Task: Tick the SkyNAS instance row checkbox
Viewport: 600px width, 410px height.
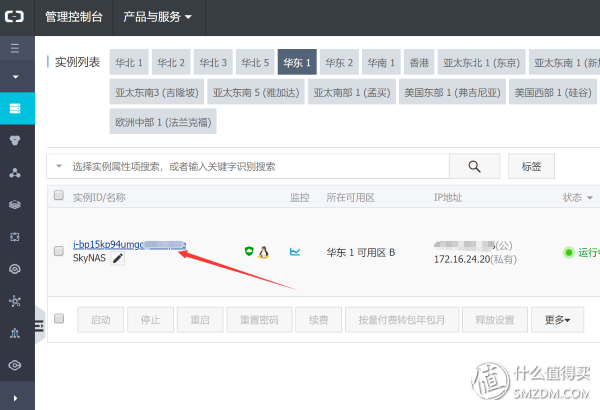Action: click(59, 251)
